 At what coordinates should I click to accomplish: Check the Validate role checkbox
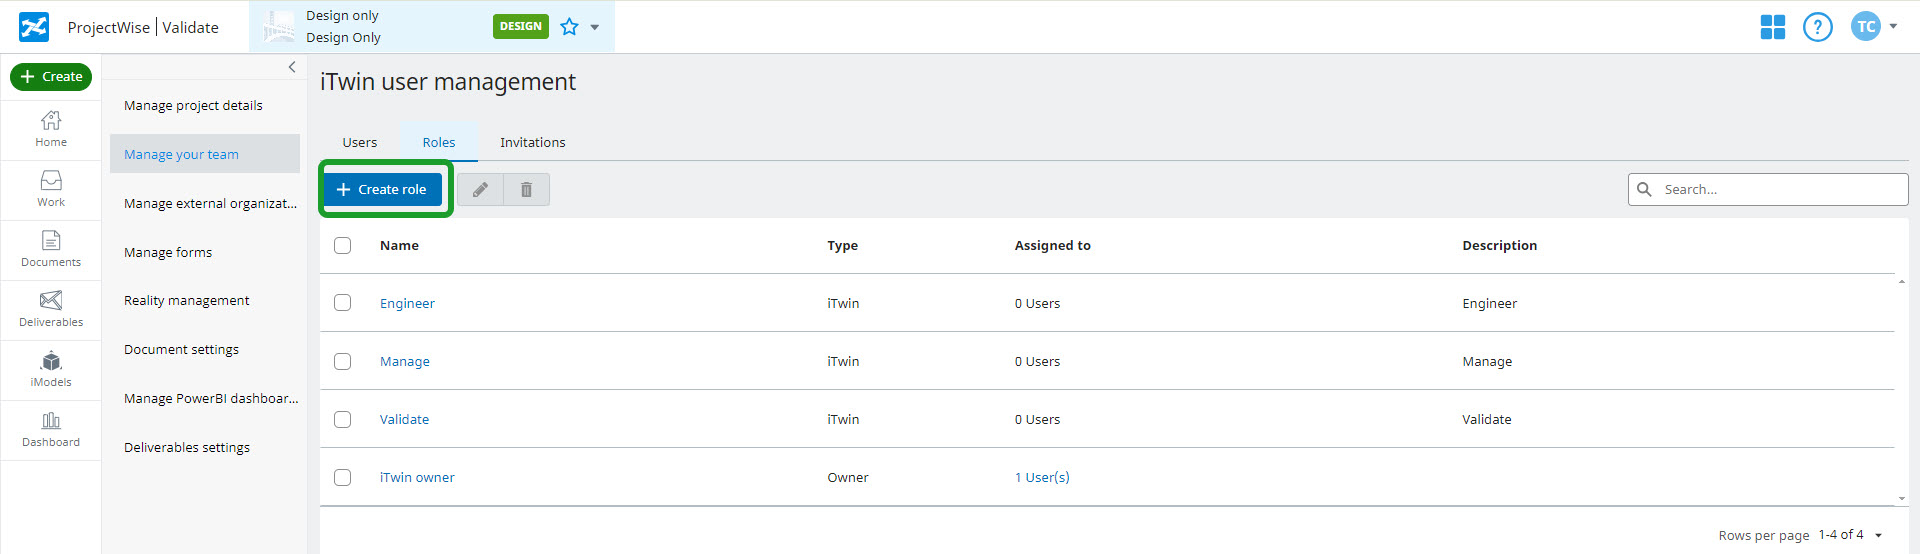pyautogui.click(x=343, y=419)
